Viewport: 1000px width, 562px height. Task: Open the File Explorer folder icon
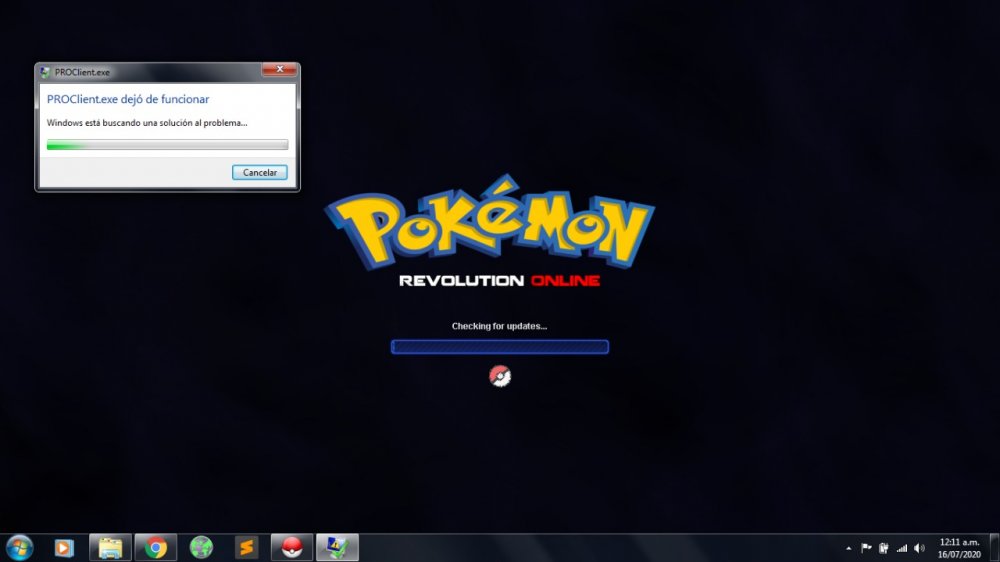[x=110, y=548]
